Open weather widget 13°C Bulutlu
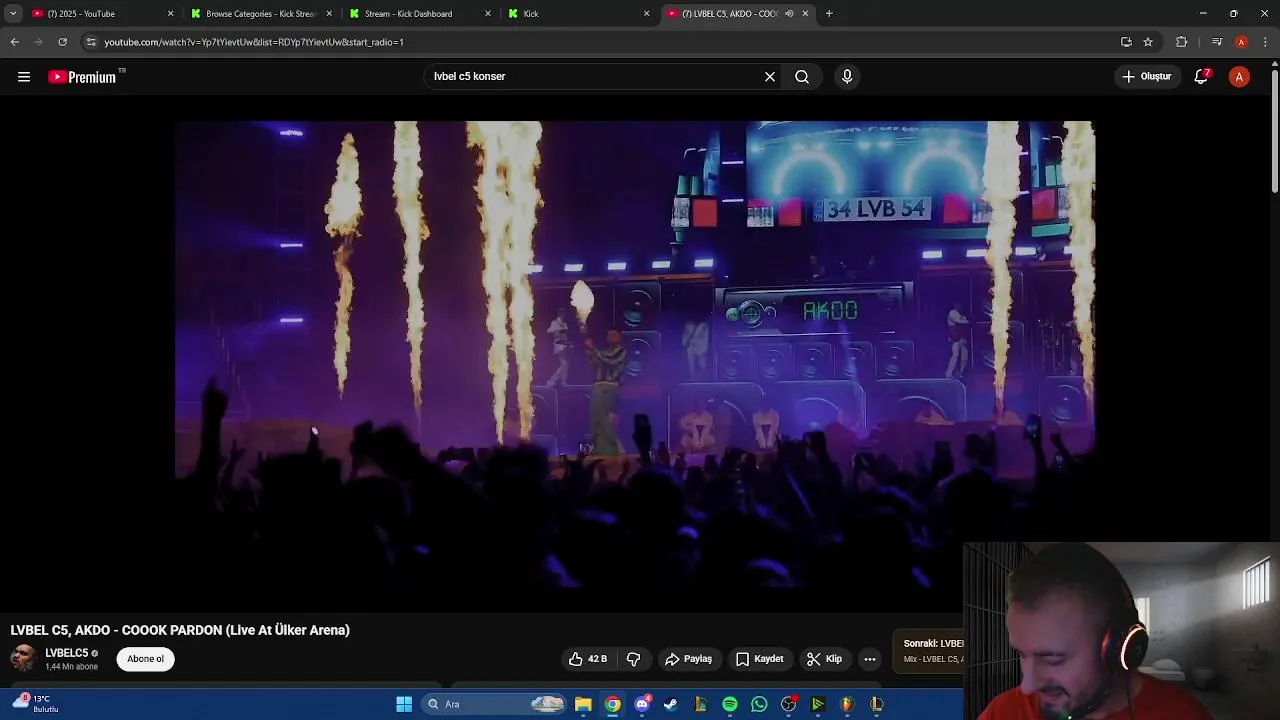This screenshot has width=1280, height=720. coord(36,704)
